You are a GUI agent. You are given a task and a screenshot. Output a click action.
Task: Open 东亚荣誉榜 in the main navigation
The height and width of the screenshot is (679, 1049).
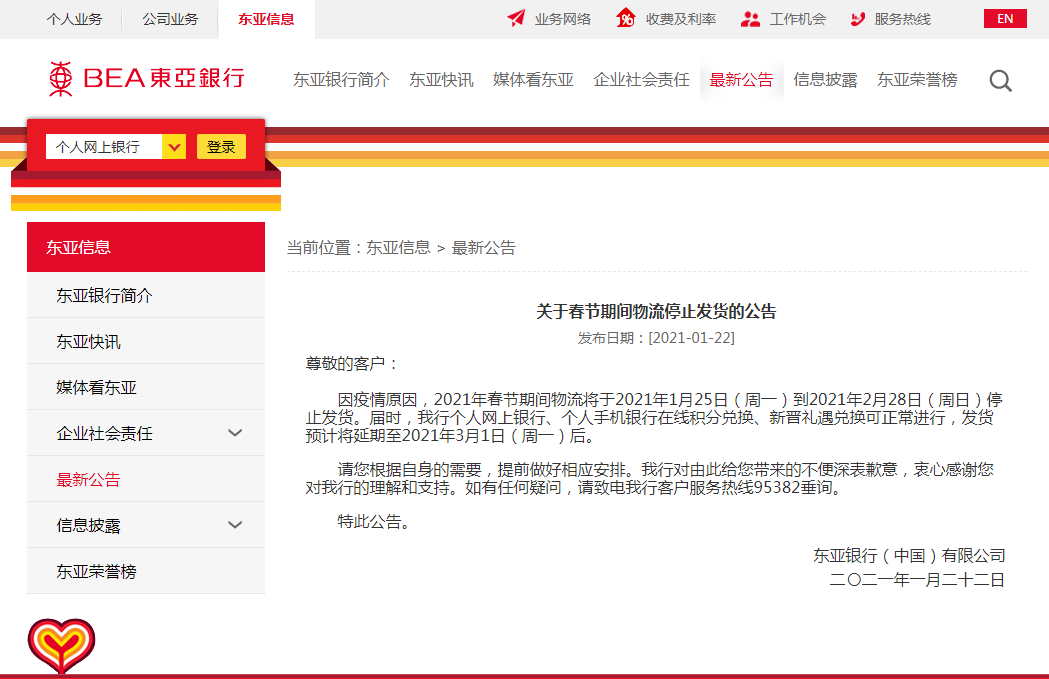917,80
